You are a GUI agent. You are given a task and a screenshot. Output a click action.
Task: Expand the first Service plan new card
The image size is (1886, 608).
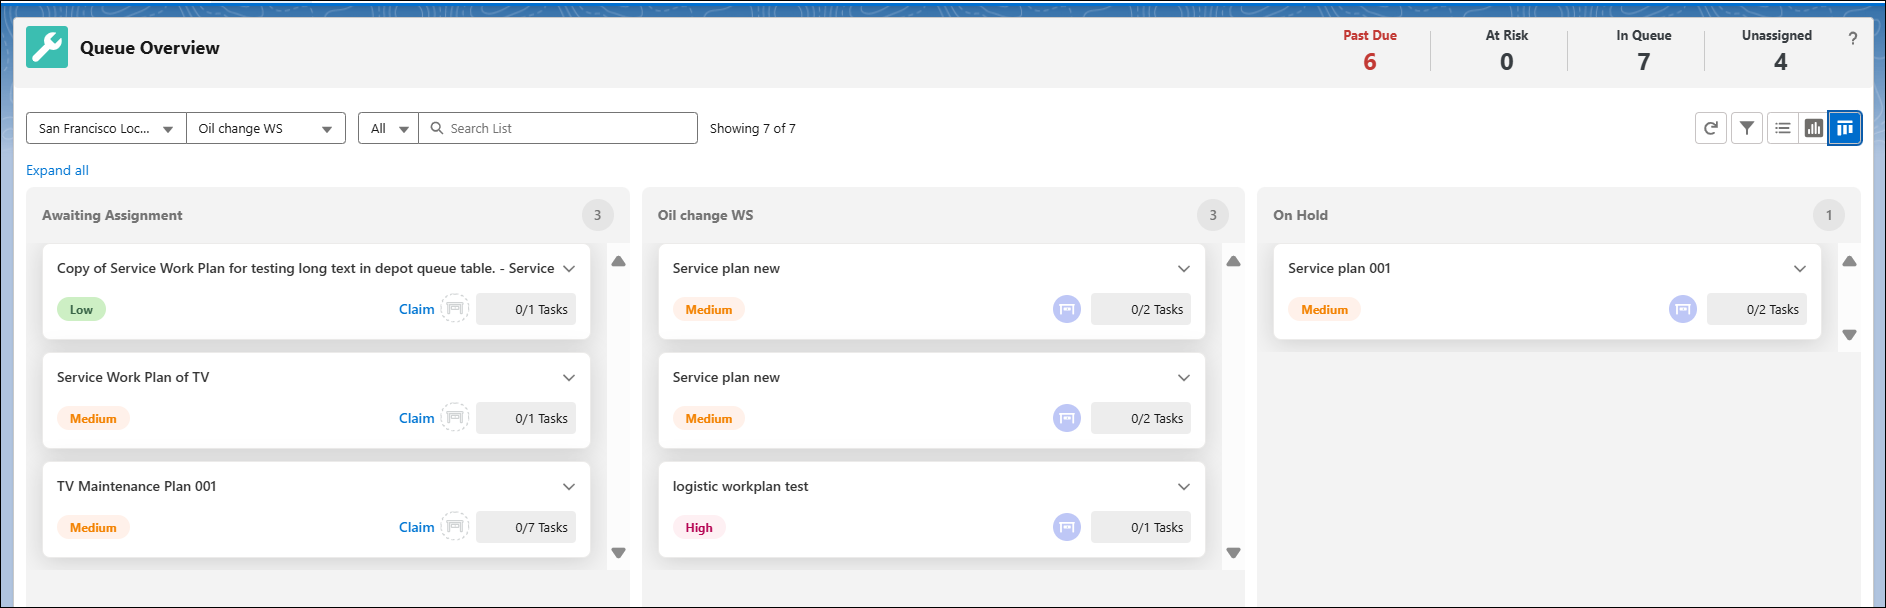1184,268
